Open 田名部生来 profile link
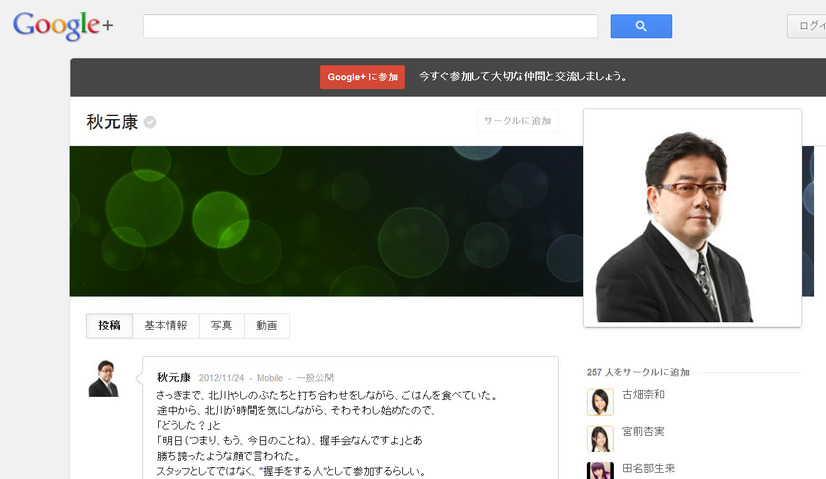Image resolution: width=826 pixels, height=479 pixels. tap(648, 468)
